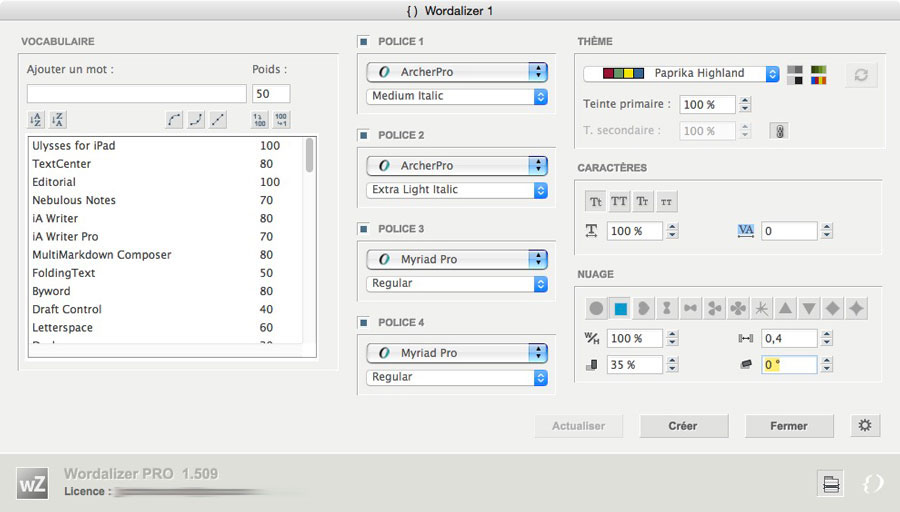This screenshot has height=512, width=900.
Task: Choose circle cloud shape
Action: 596,308
